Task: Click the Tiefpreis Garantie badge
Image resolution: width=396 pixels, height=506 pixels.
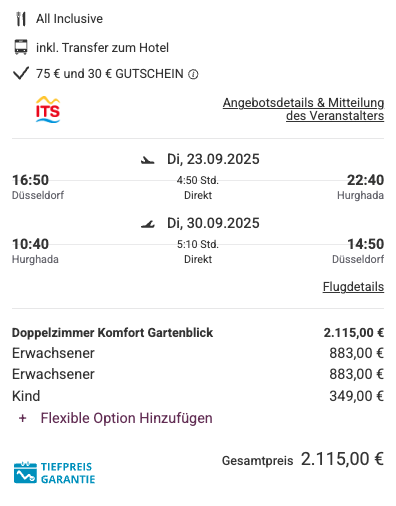Action: coord(54,473)
